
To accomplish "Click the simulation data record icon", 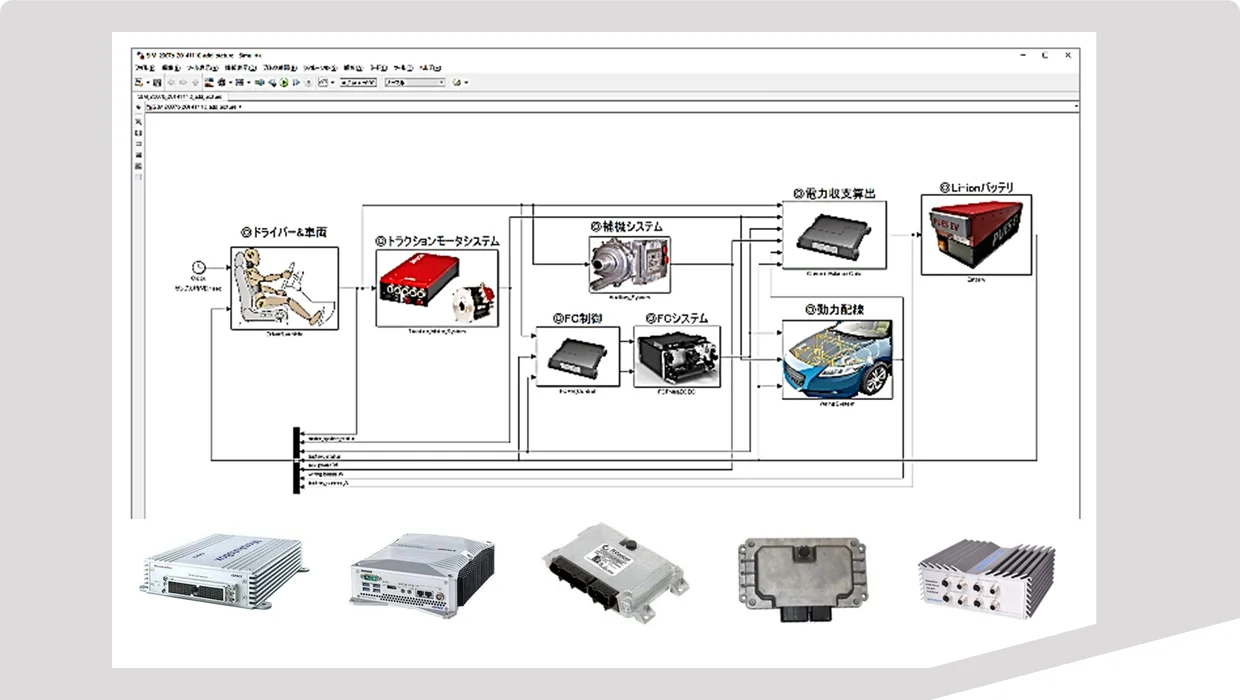I will click(322, 82).
